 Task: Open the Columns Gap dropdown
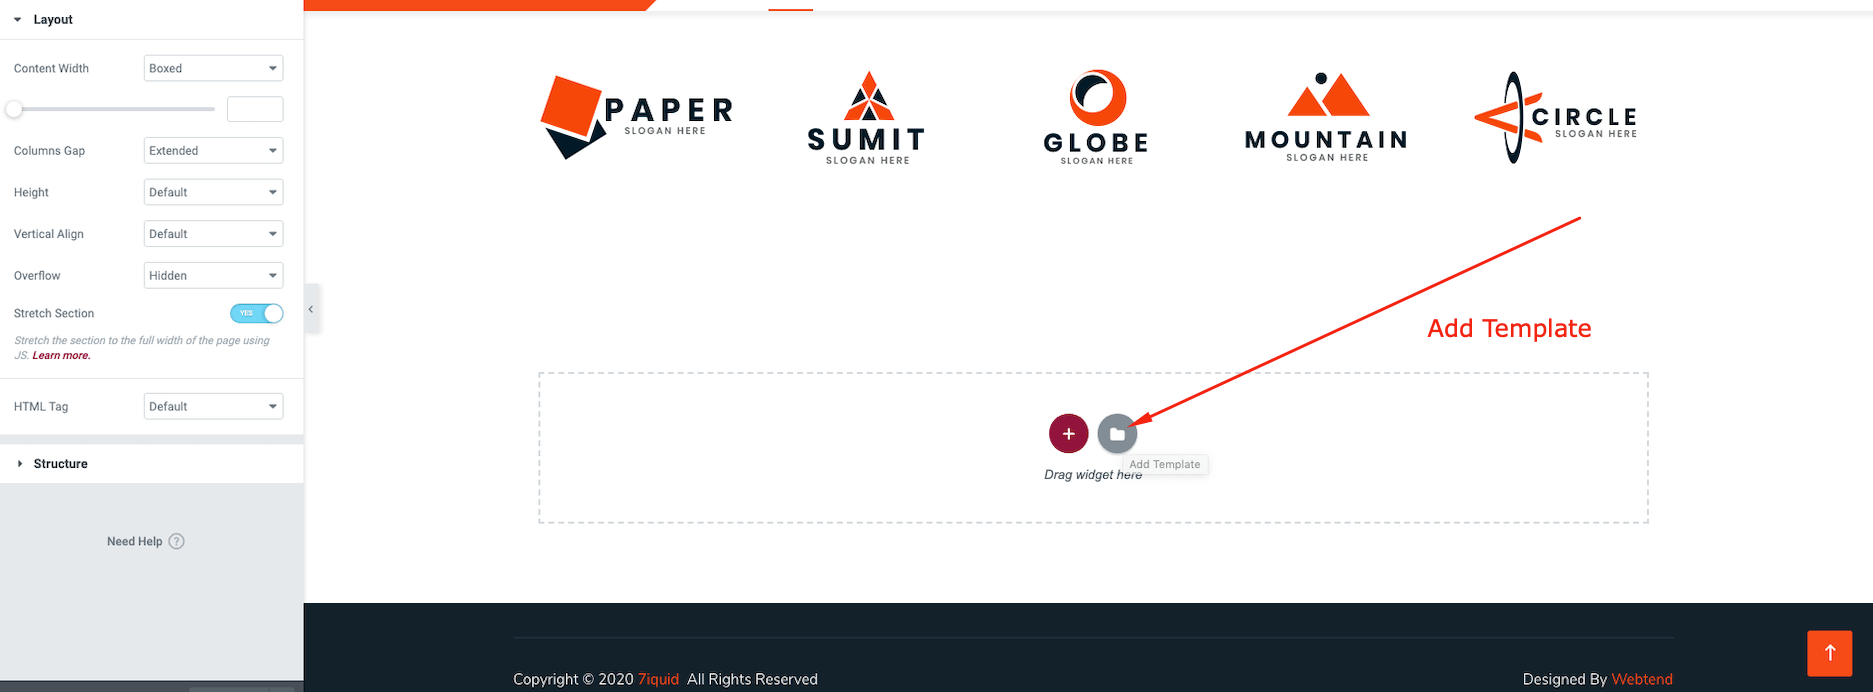point(213,151)
